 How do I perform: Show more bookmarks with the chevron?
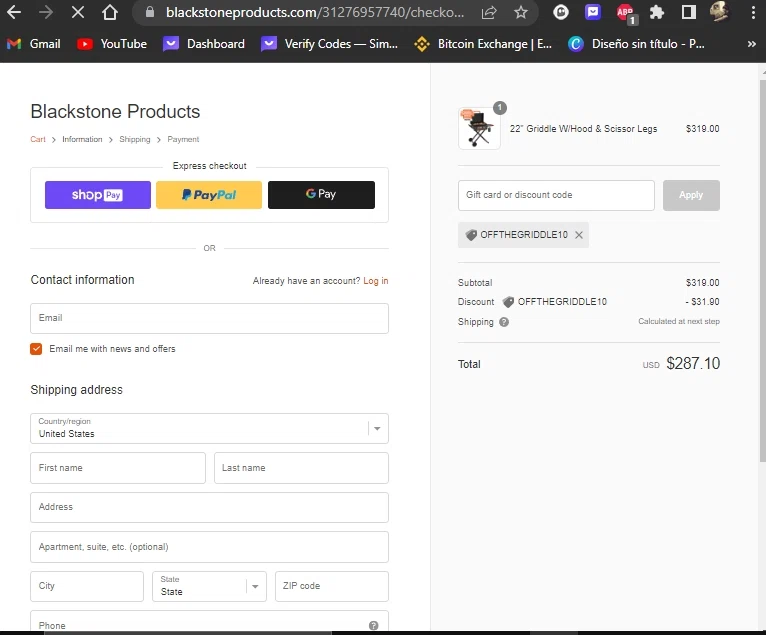pyautogui.click(x=751, y=44)
